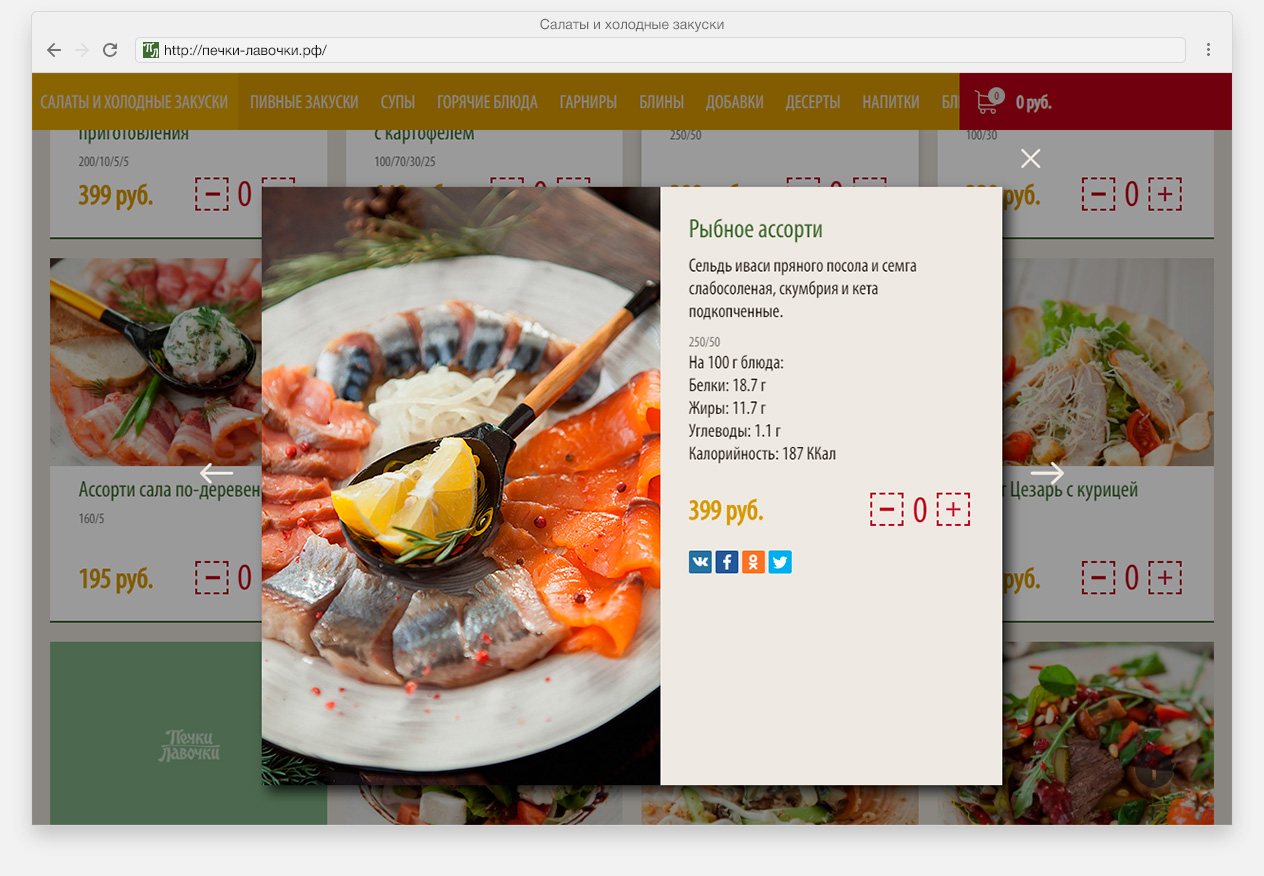
Task: Open the shopping cart icon
Action: (988, 101)
